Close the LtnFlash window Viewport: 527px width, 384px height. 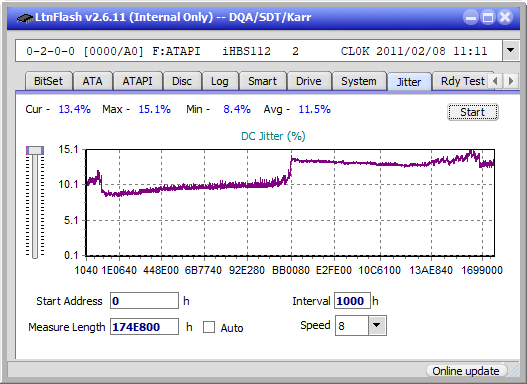(505, 17)
